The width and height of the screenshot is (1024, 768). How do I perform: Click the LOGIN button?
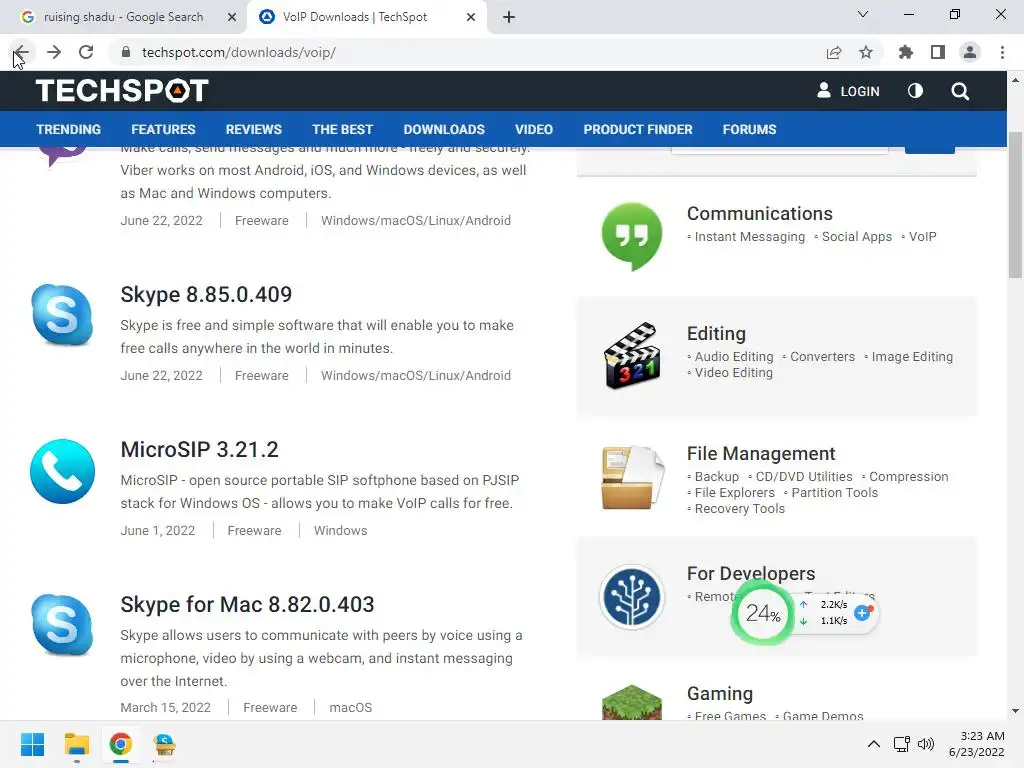[848, 91]
